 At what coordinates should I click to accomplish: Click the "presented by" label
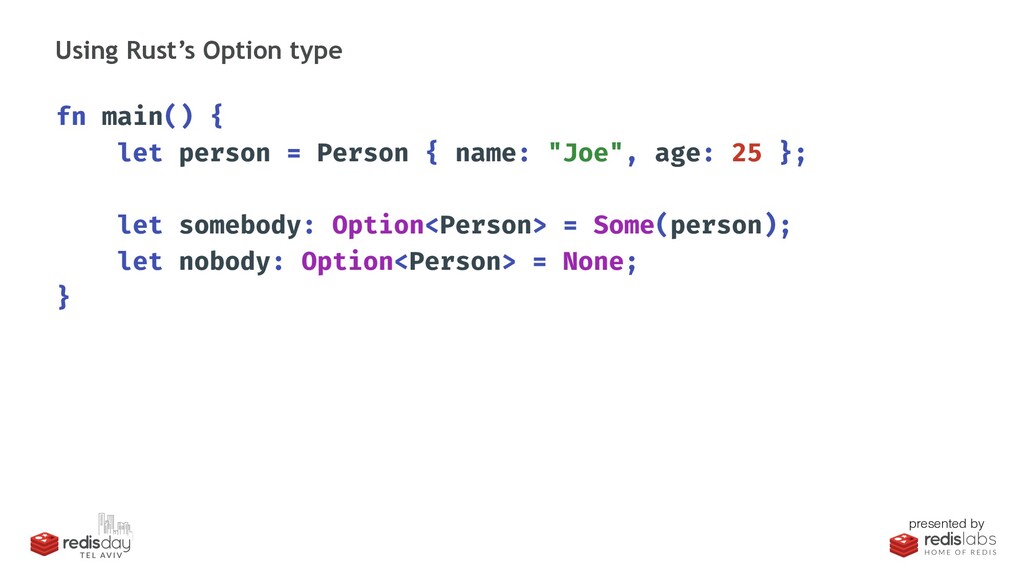tap(946, 524)
